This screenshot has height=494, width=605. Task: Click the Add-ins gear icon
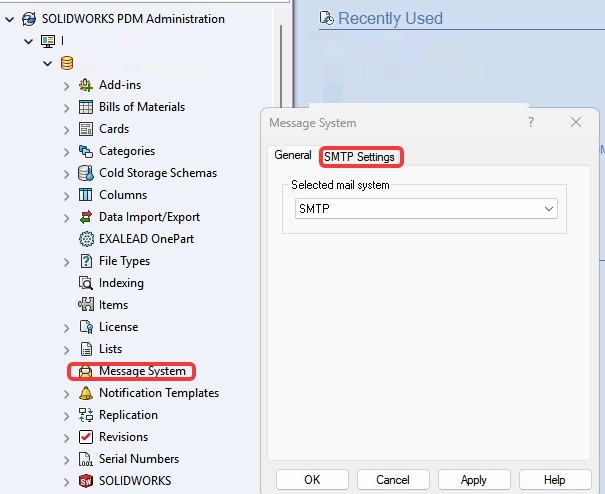tap(86, 85)
